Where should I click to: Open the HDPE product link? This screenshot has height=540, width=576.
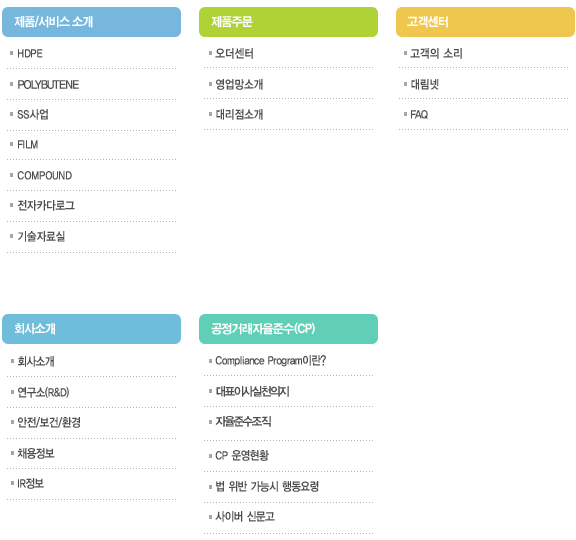pyautogui.click(x=30, y=54)
